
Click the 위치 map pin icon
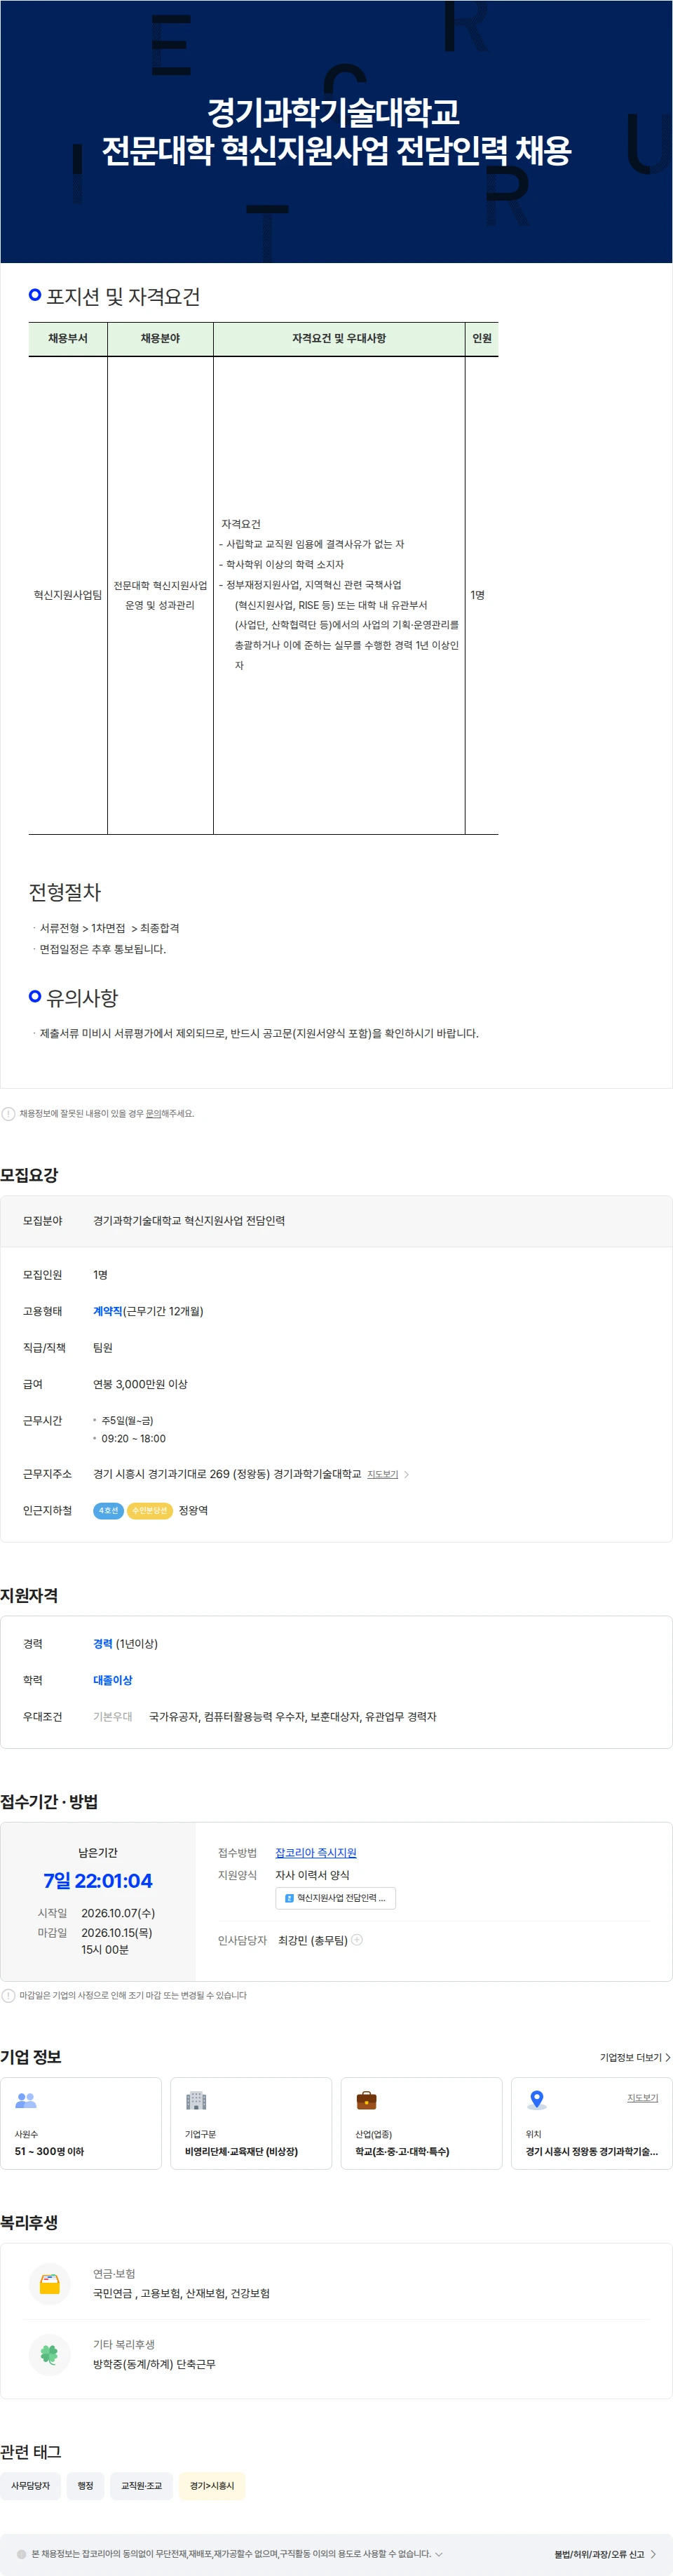[537, 2100]
